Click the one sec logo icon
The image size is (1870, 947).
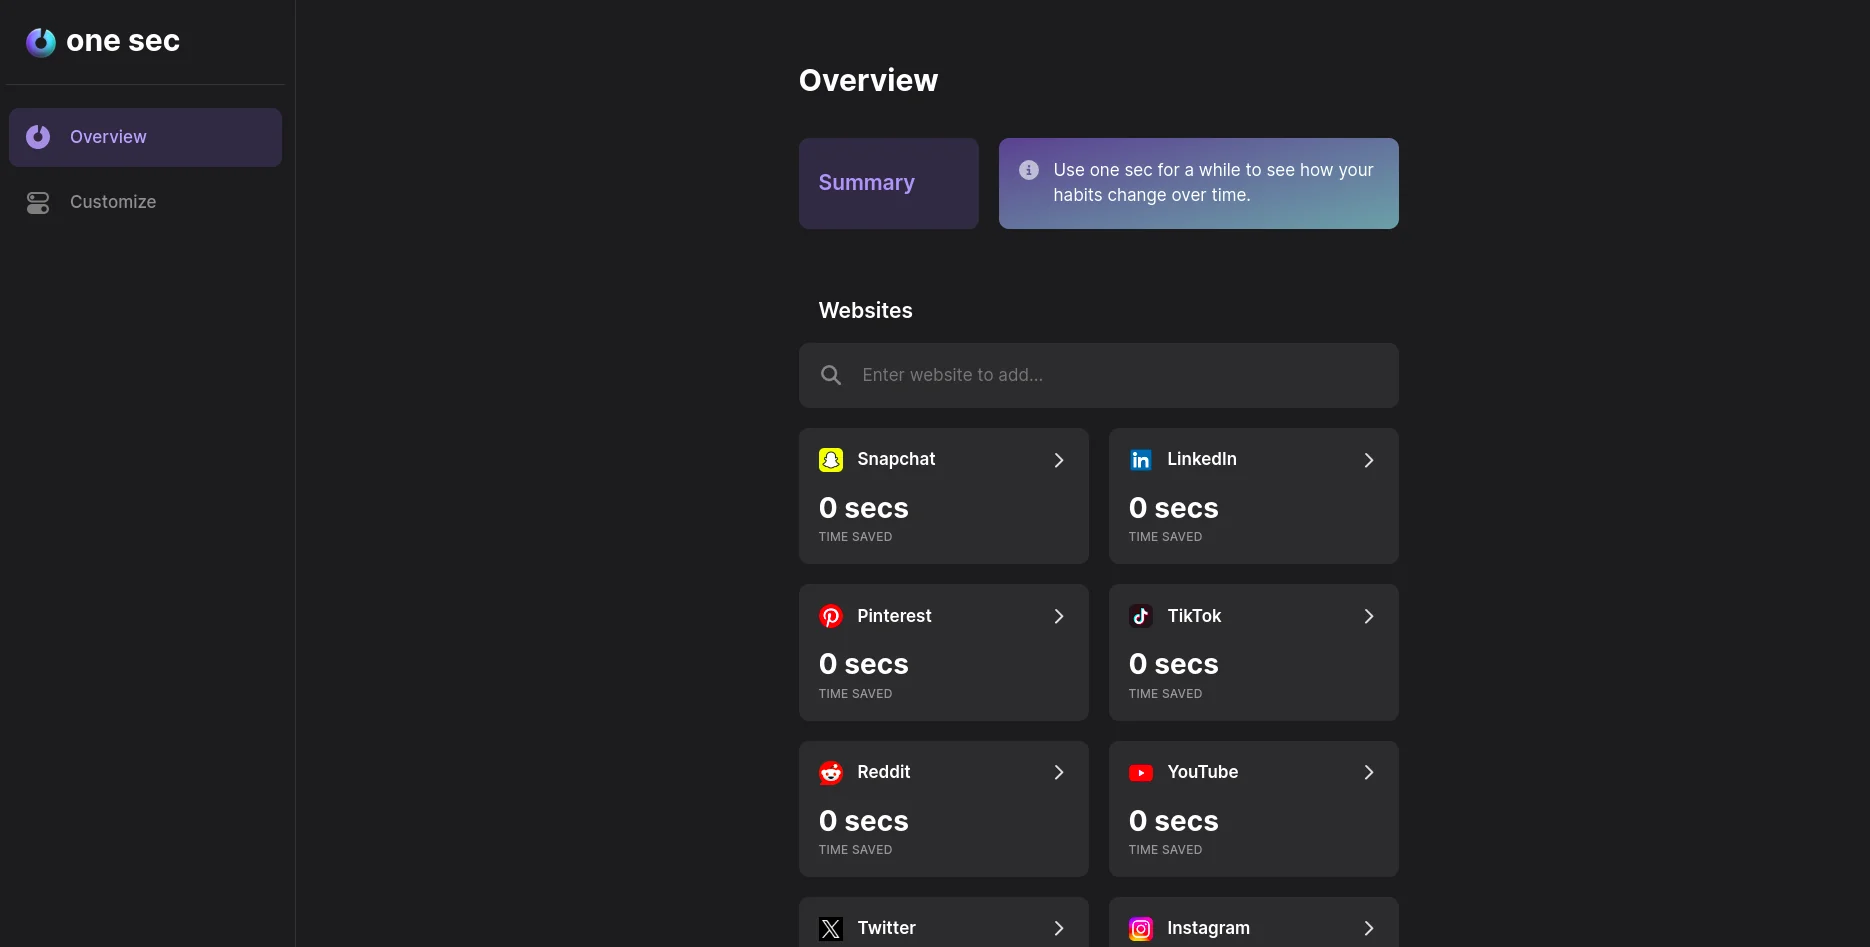click(x=41, y=42)
